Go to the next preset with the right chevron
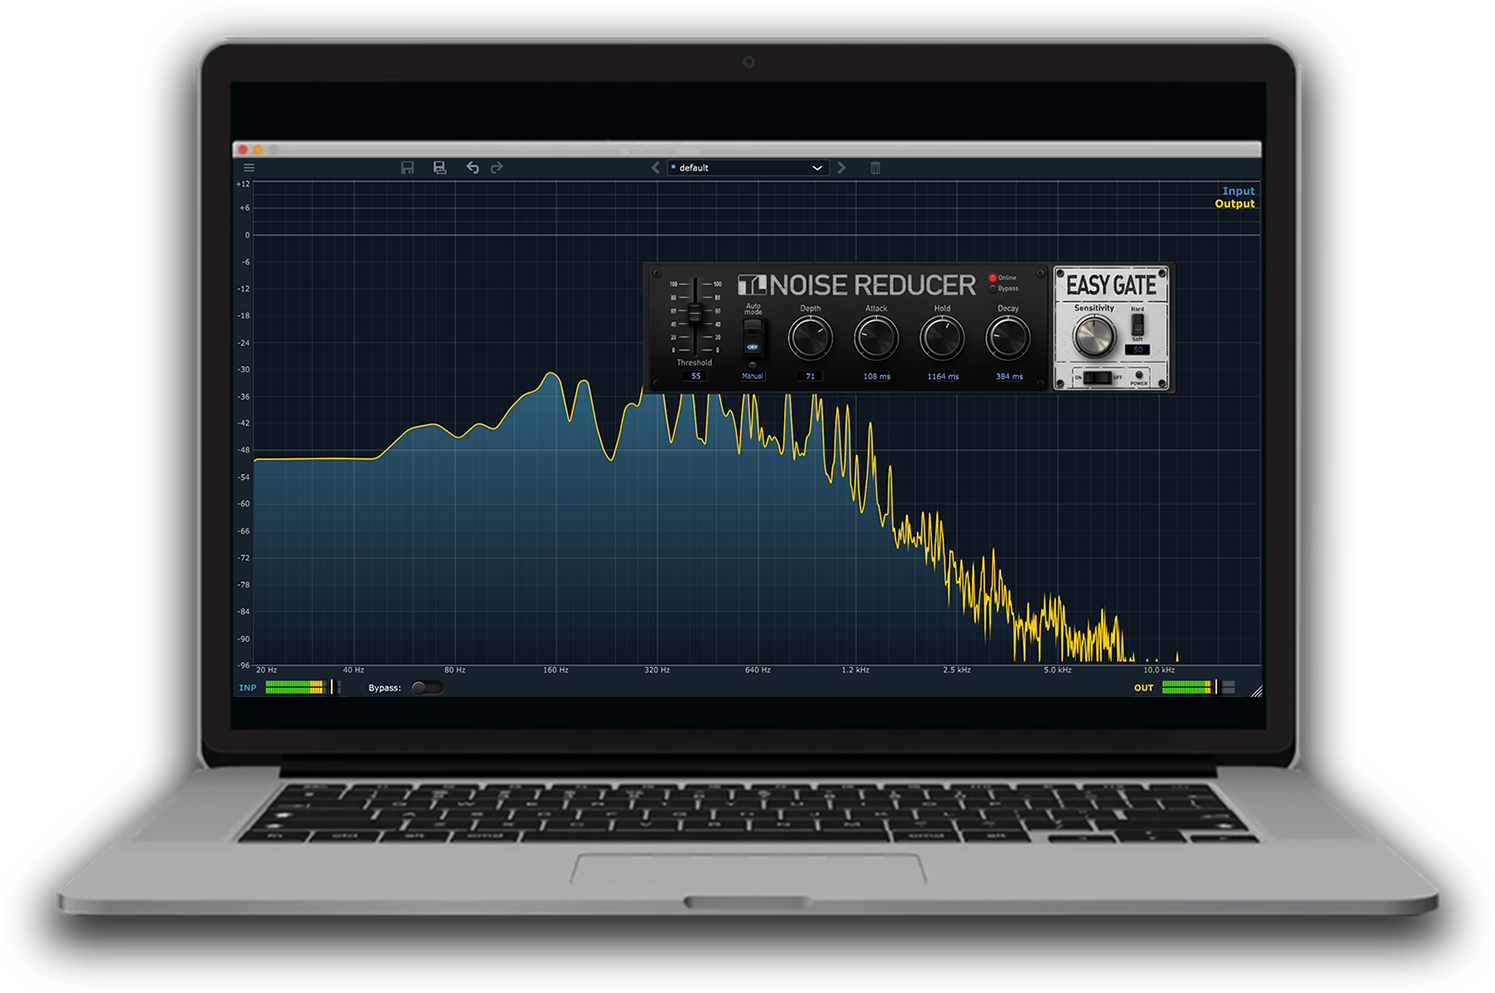Viewport: 1495px width, 993px height. [x=842, y=168]
